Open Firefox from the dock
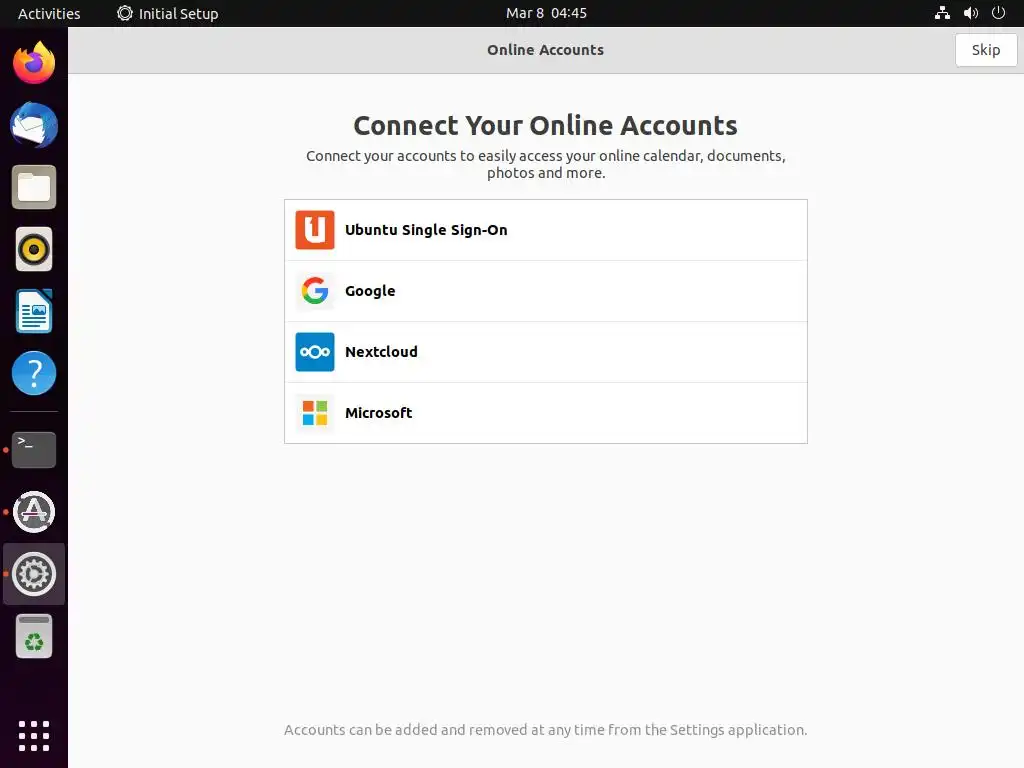This screenshot has height=768, width=1024. click(x=34, y=63)
